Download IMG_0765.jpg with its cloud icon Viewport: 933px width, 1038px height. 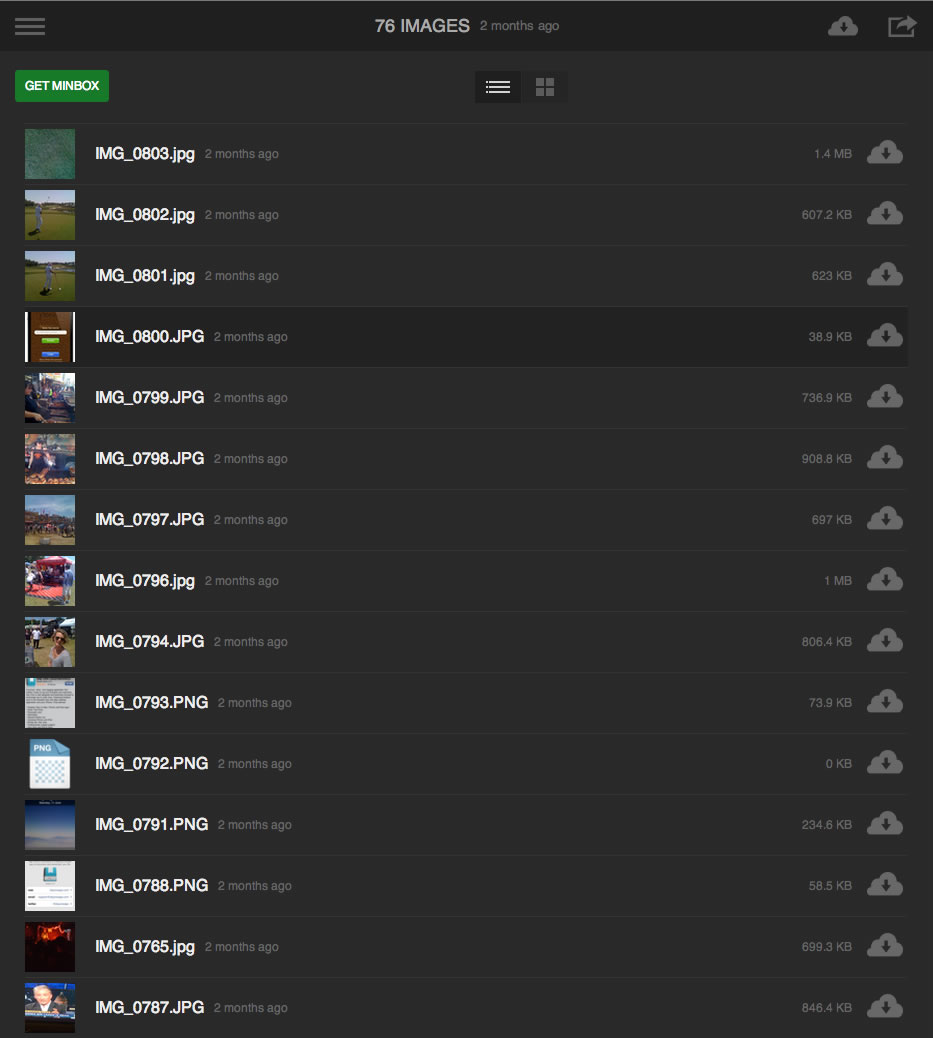pos(885,946)
